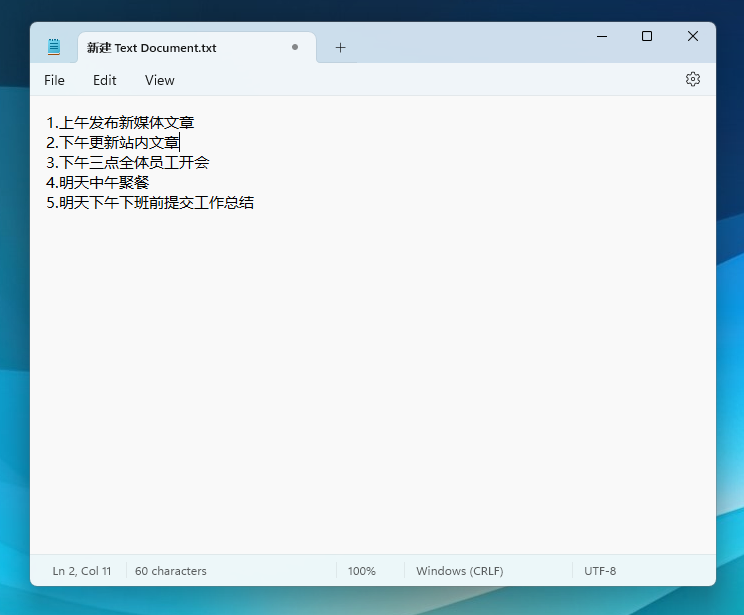Select the 新建 Text Document.txt tab
Screen dimensions: 744x615
pos(196,47)
